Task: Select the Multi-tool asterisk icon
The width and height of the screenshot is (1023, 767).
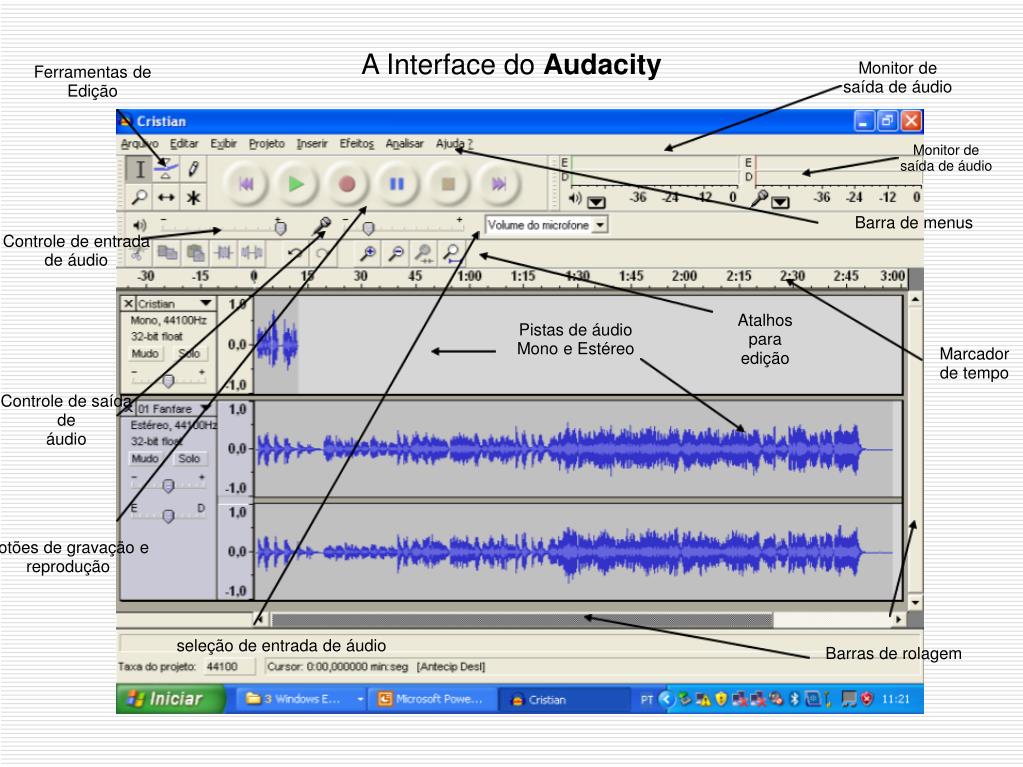Action: click(x=193, y=197)
